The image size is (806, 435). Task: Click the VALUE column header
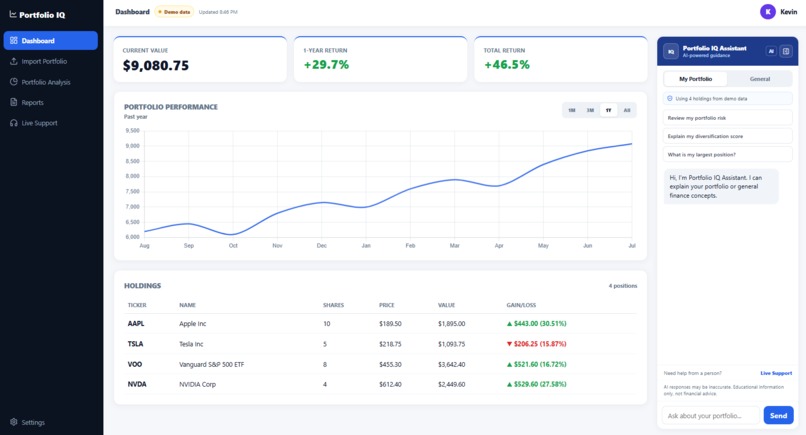coord(446,305)
